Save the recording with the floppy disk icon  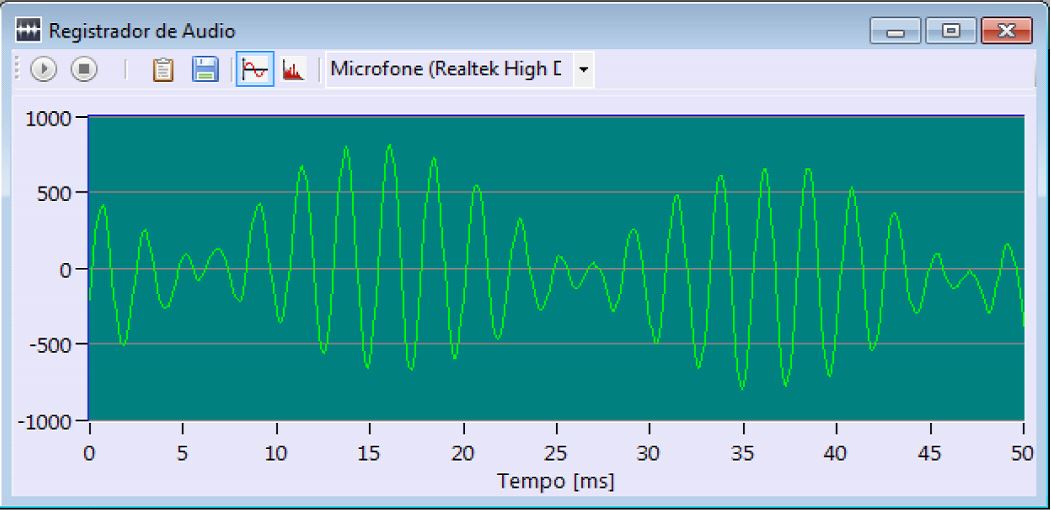[x=205, y=69]
